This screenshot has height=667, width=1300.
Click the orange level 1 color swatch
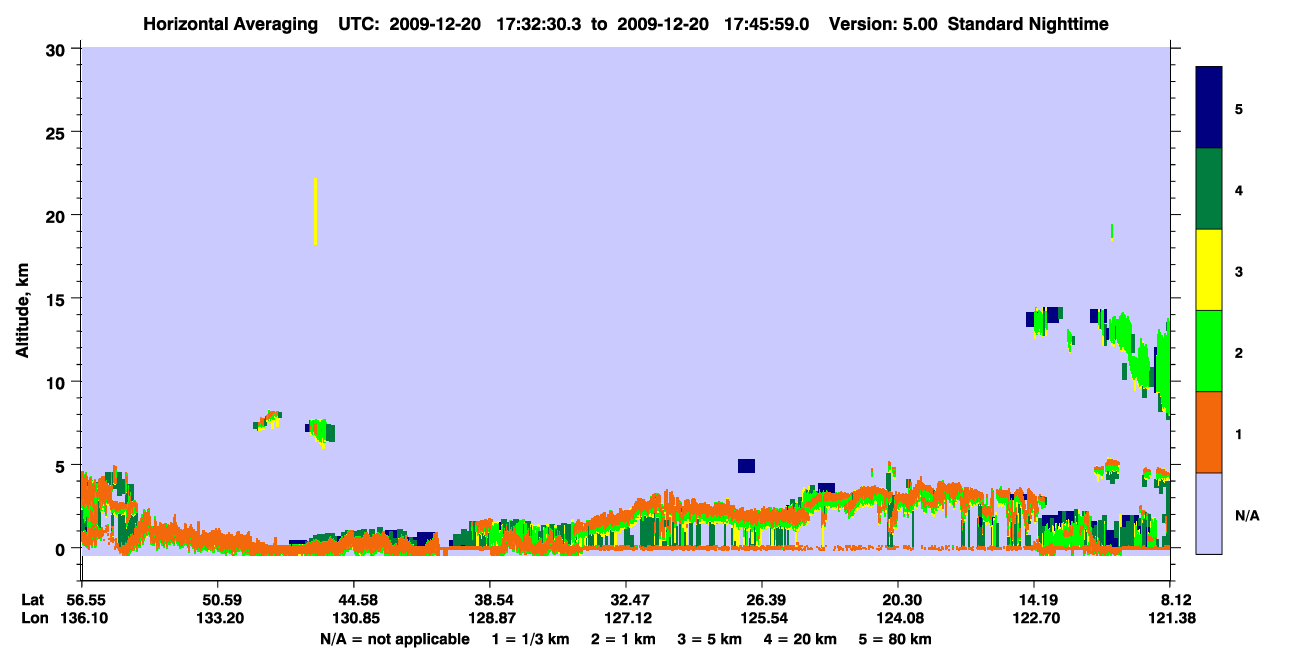tap(1209, 432)
